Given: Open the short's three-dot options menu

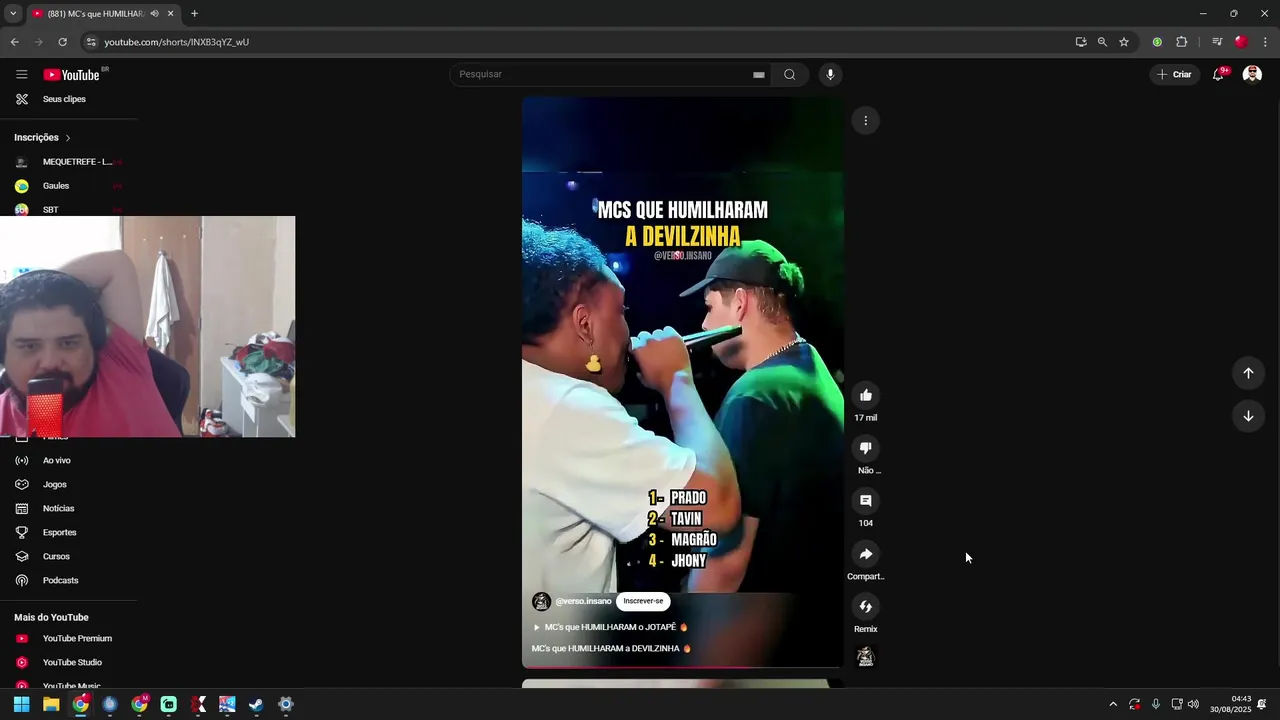Looking at the screenshot, I should pos(866,120).
